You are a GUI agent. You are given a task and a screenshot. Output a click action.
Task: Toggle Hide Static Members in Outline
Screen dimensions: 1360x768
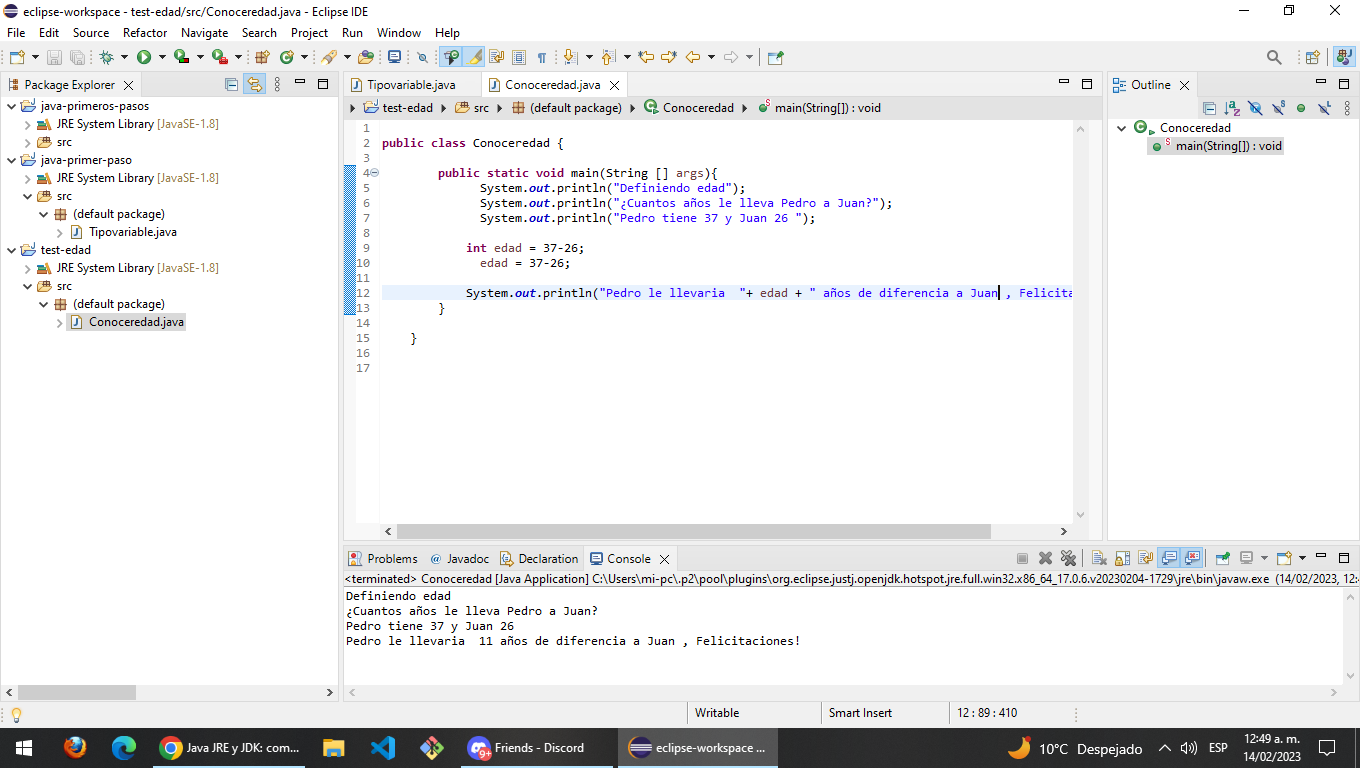(1278, 107)
